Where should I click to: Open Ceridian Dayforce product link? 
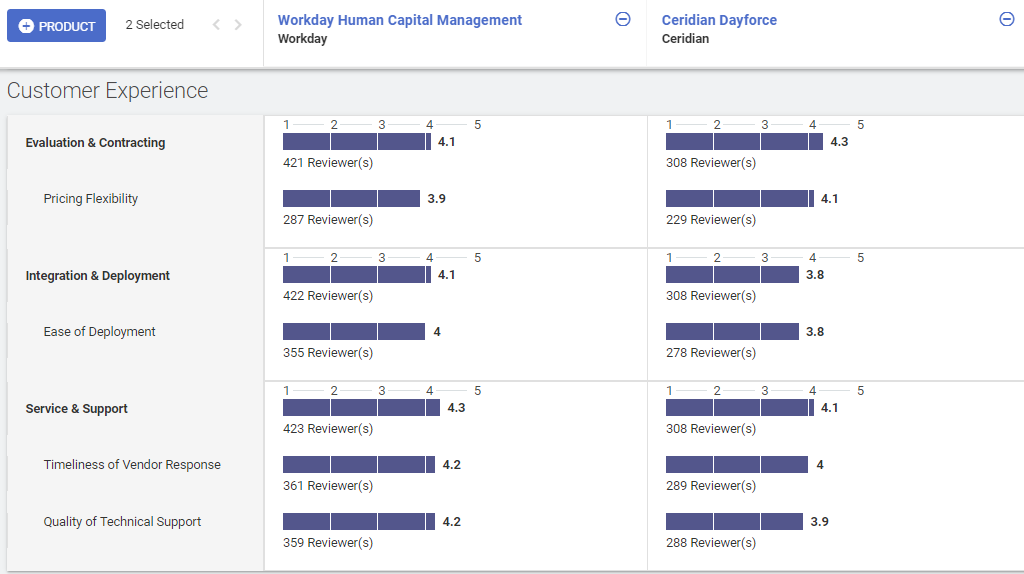tap(719, 20)
